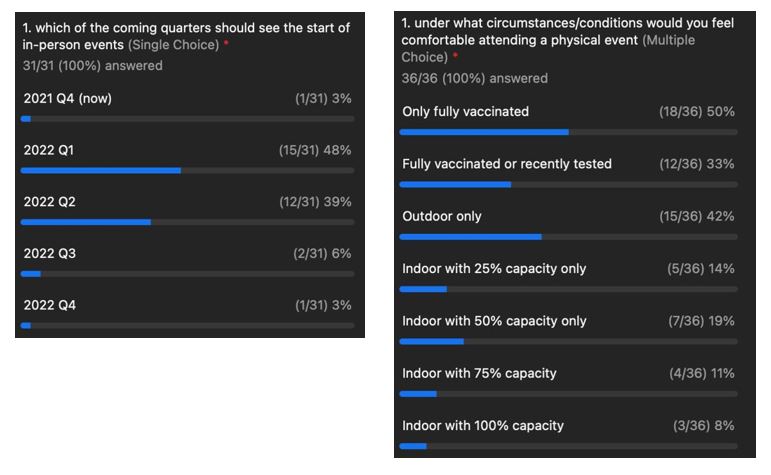
Task: Click the (15/31) 48% result count
Action: point(315,150)
